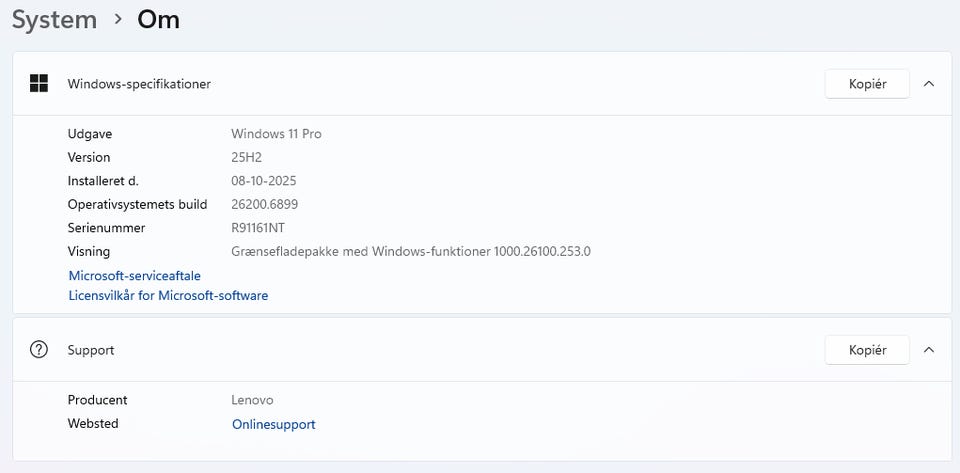Collapse the Support section chevron
Screen dimensions: 960x473
tap(929, 350)
